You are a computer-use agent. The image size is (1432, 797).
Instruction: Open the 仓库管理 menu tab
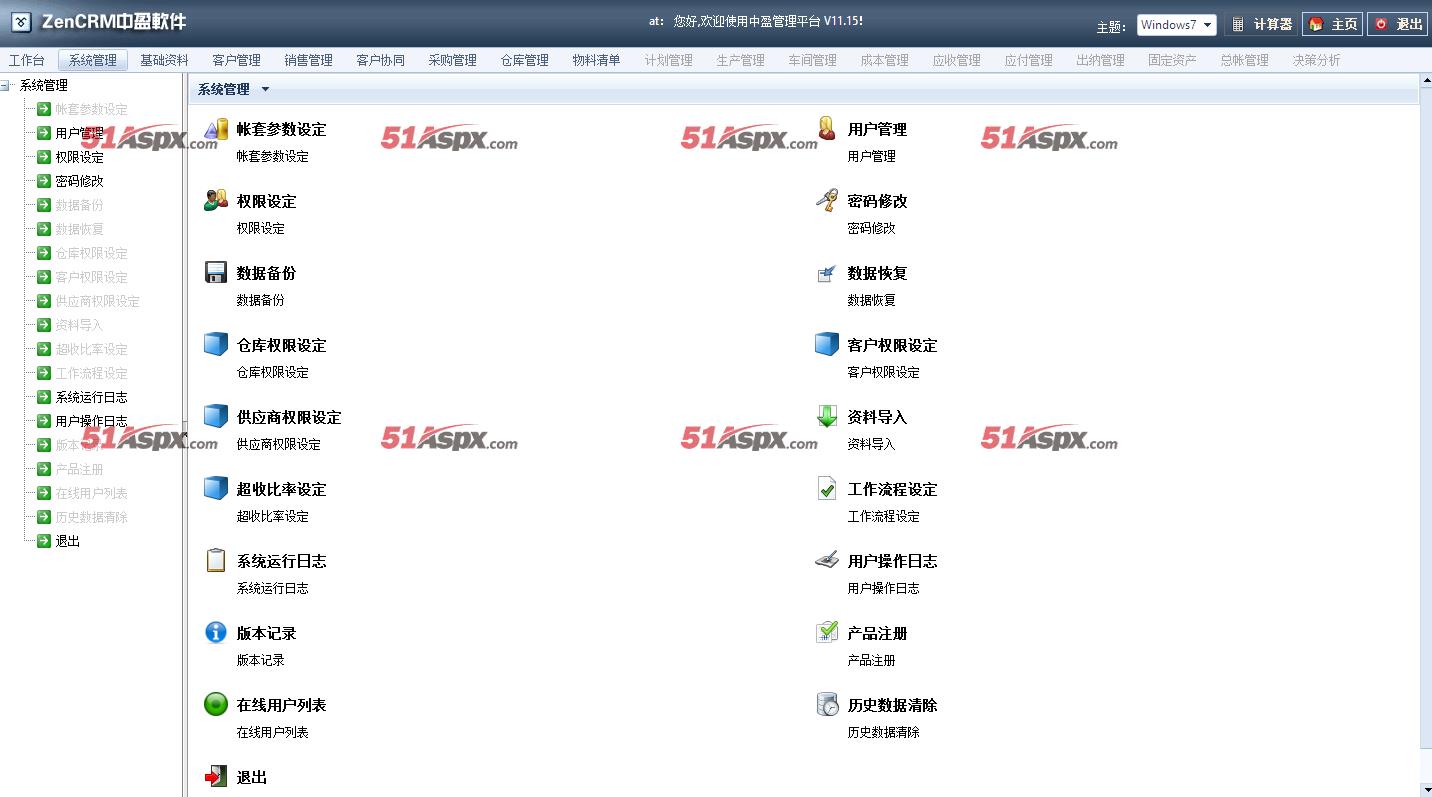tap(524, 60)
